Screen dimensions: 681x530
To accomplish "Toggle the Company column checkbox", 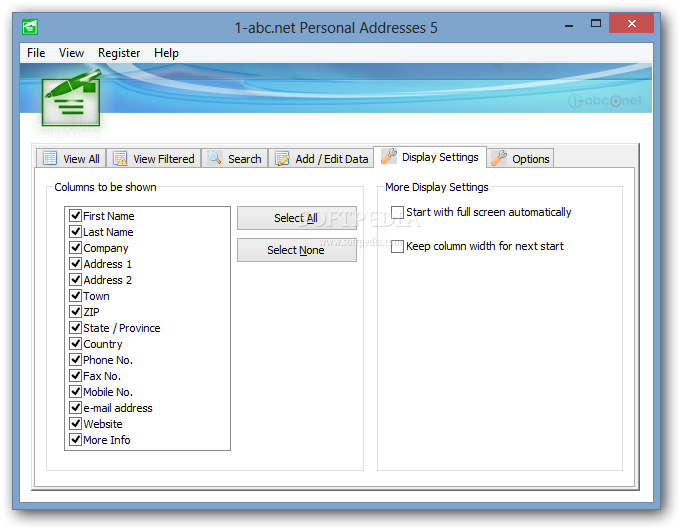I will coord(76,248).
